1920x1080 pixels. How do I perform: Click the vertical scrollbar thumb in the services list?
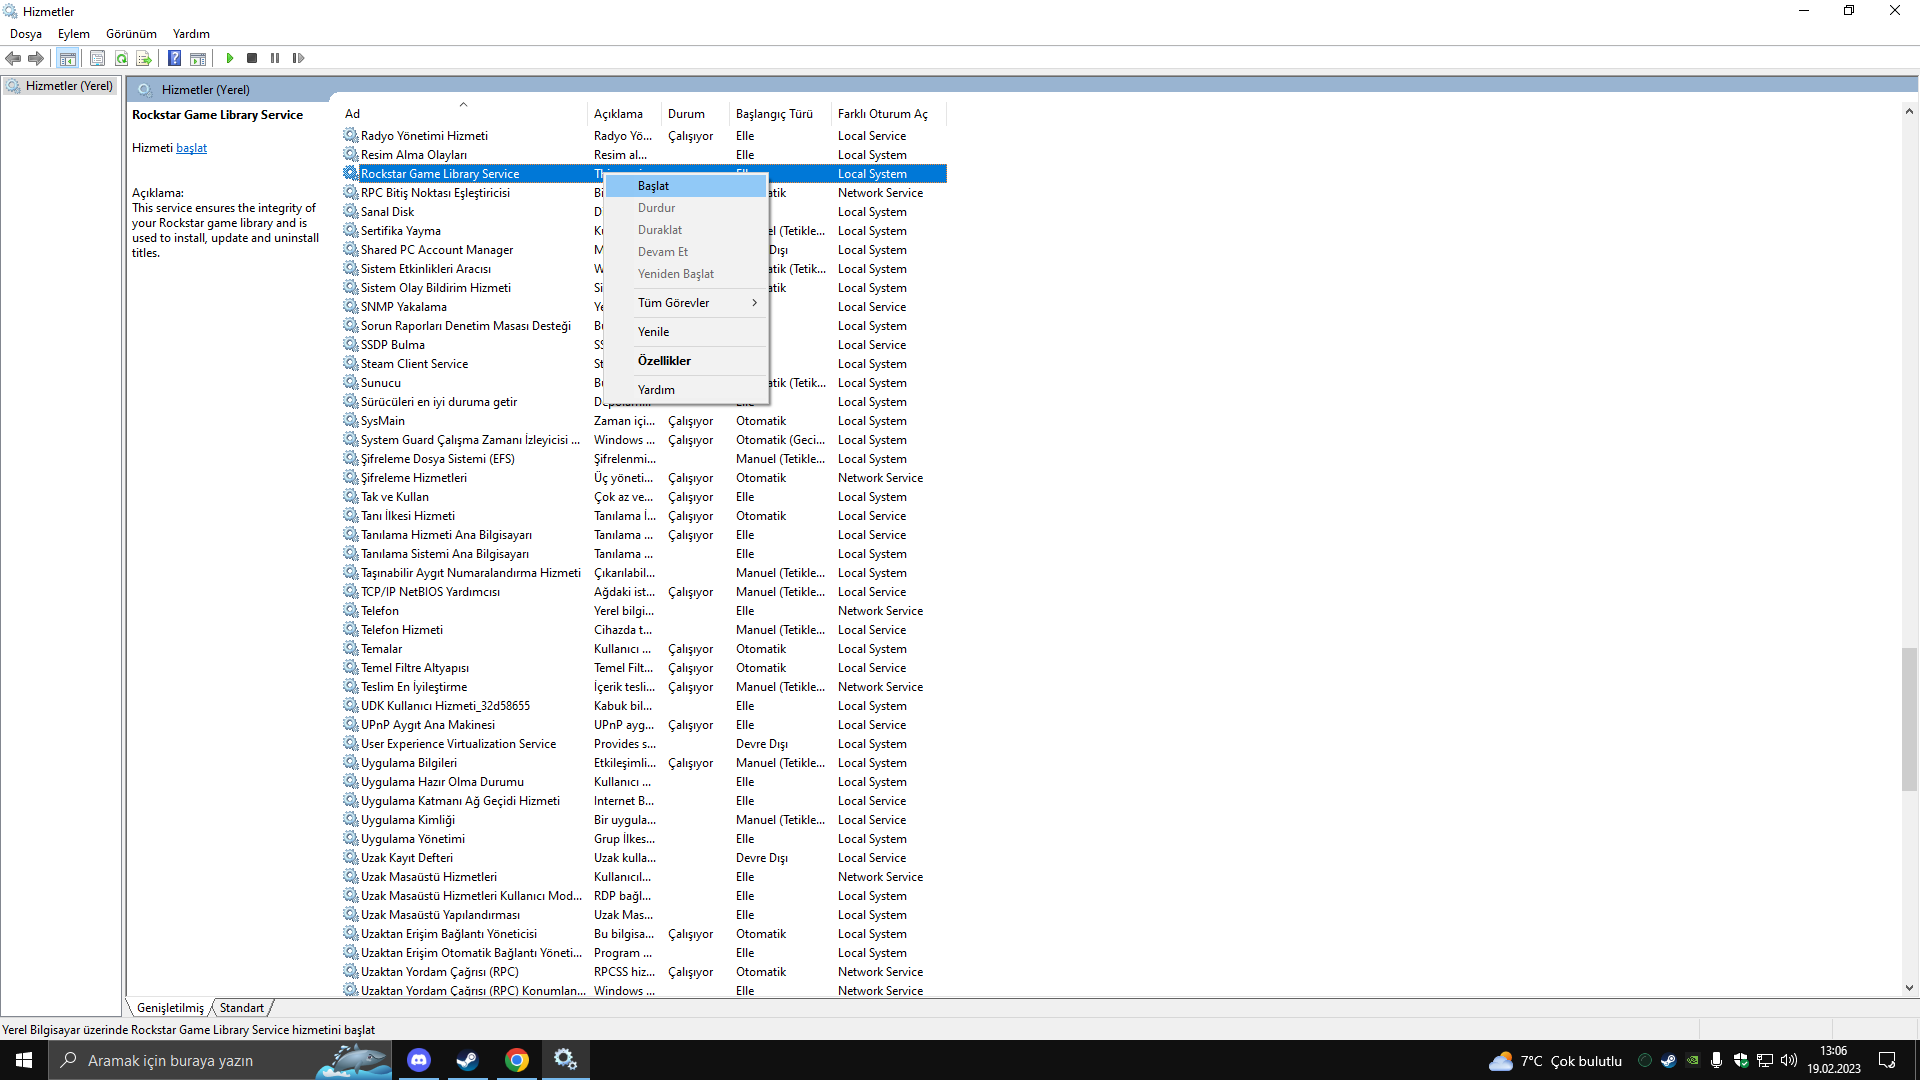(x=1909, y=718)
